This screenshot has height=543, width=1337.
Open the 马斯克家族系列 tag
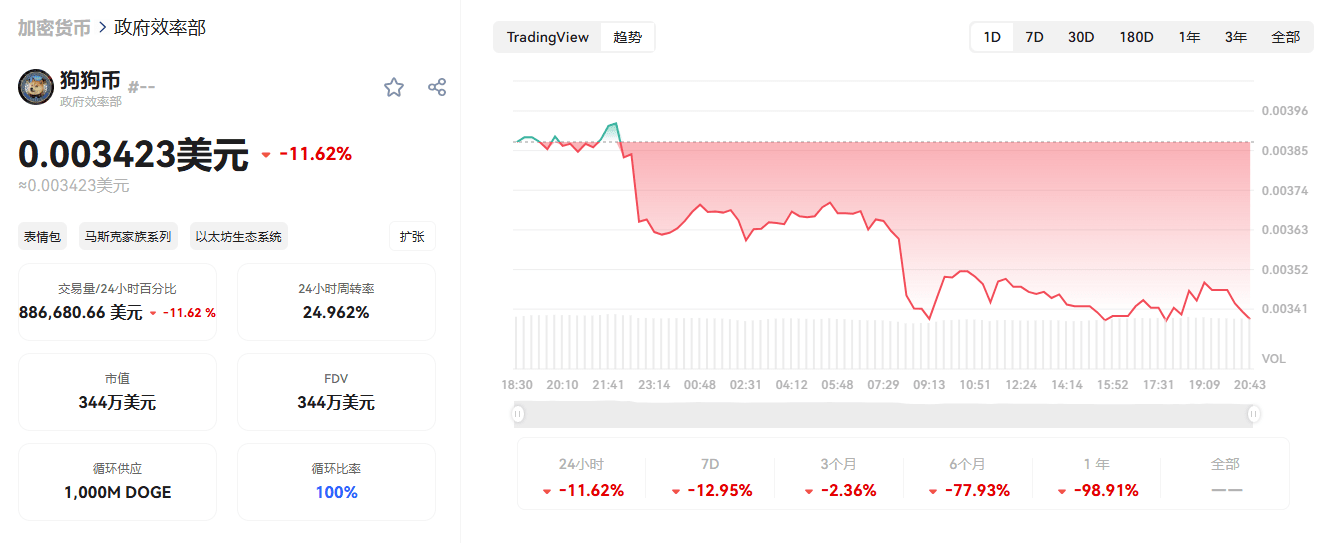tap(127, 237)
